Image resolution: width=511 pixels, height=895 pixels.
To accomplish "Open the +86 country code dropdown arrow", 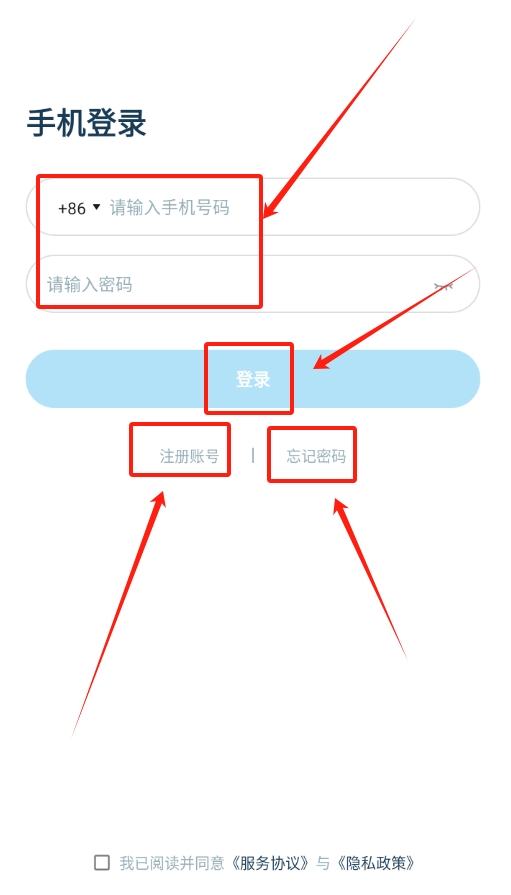I will click(x=96, y=207).
